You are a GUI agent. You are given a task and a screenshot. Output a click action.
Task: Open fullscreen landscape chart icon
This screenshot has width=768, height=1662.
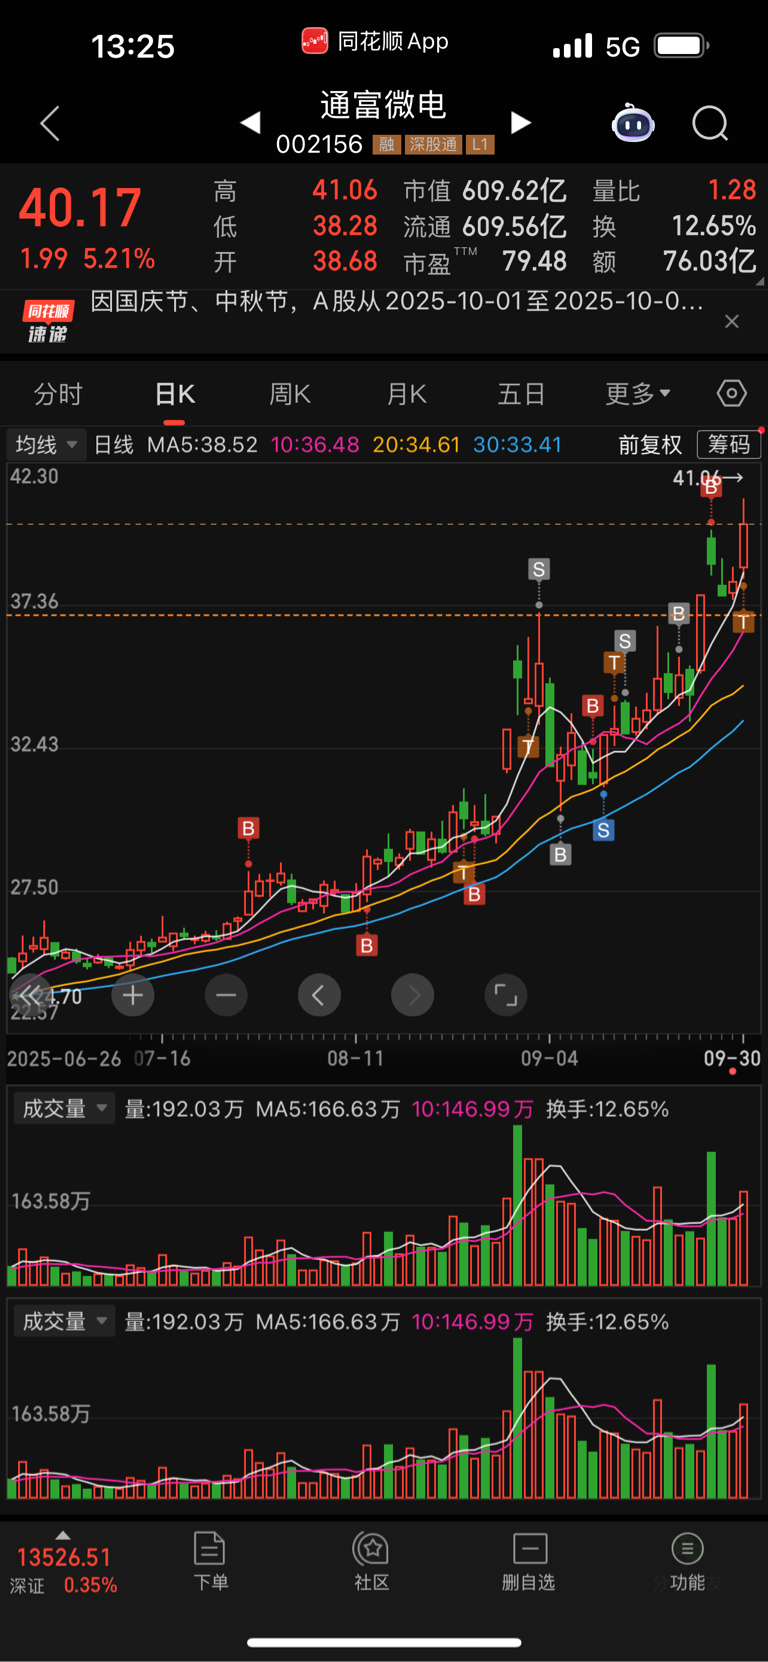click(506, 995)
